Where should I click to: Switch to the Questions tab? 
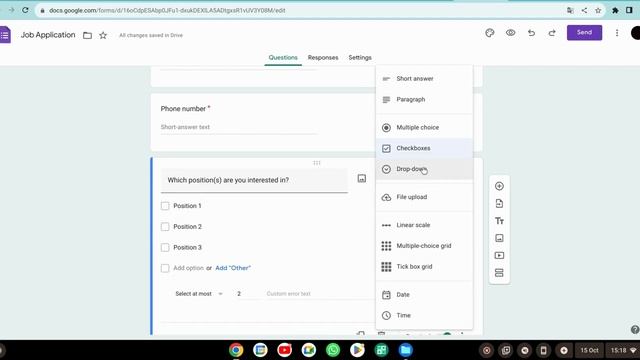pos(283,58)
